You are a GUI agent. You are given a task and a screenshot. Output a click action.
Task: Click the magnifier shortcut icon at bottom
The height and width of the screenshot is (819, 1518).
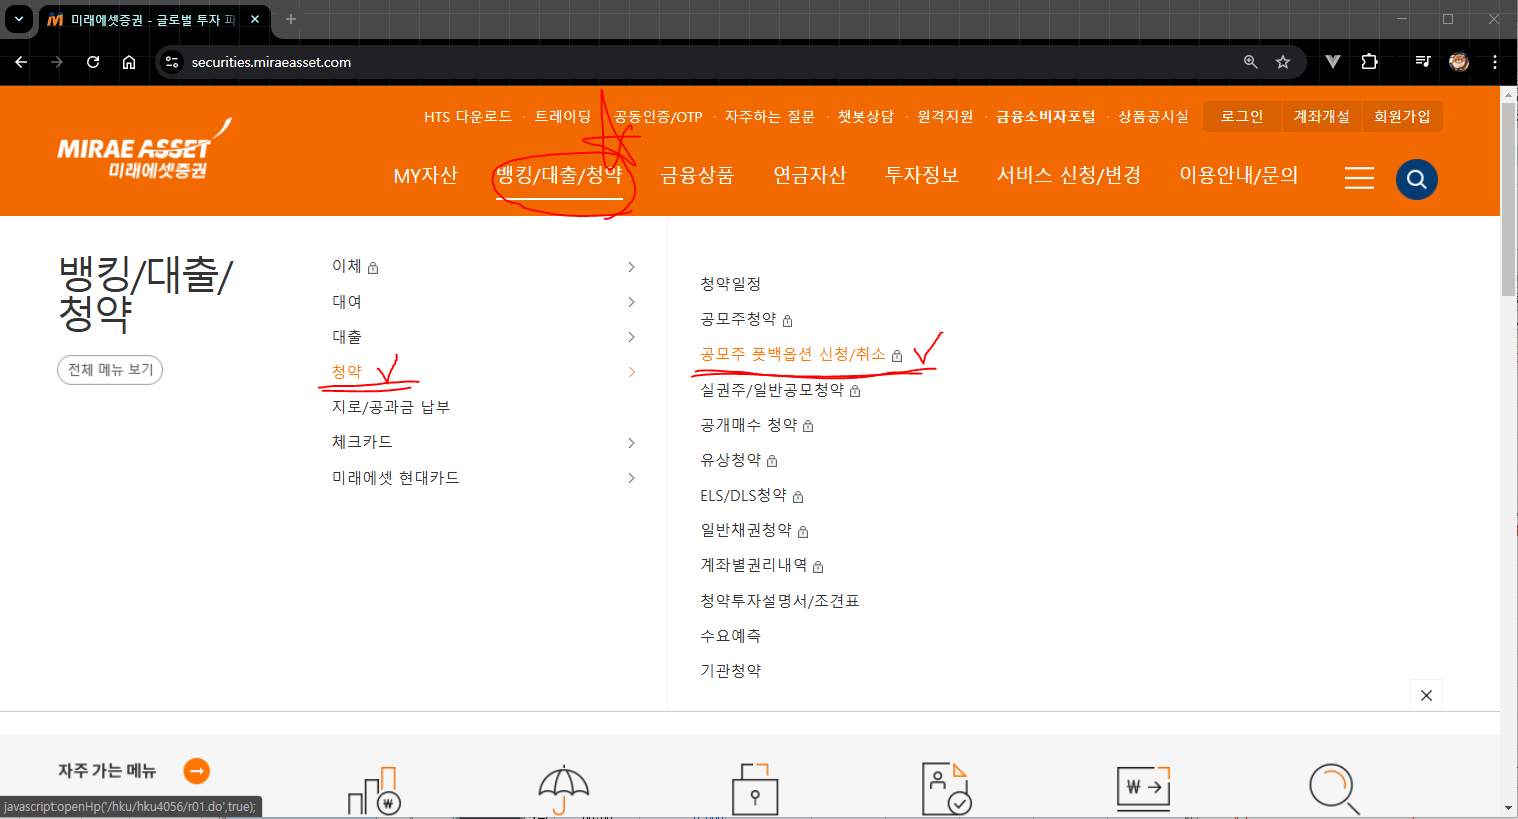(x=1334, y=790)
